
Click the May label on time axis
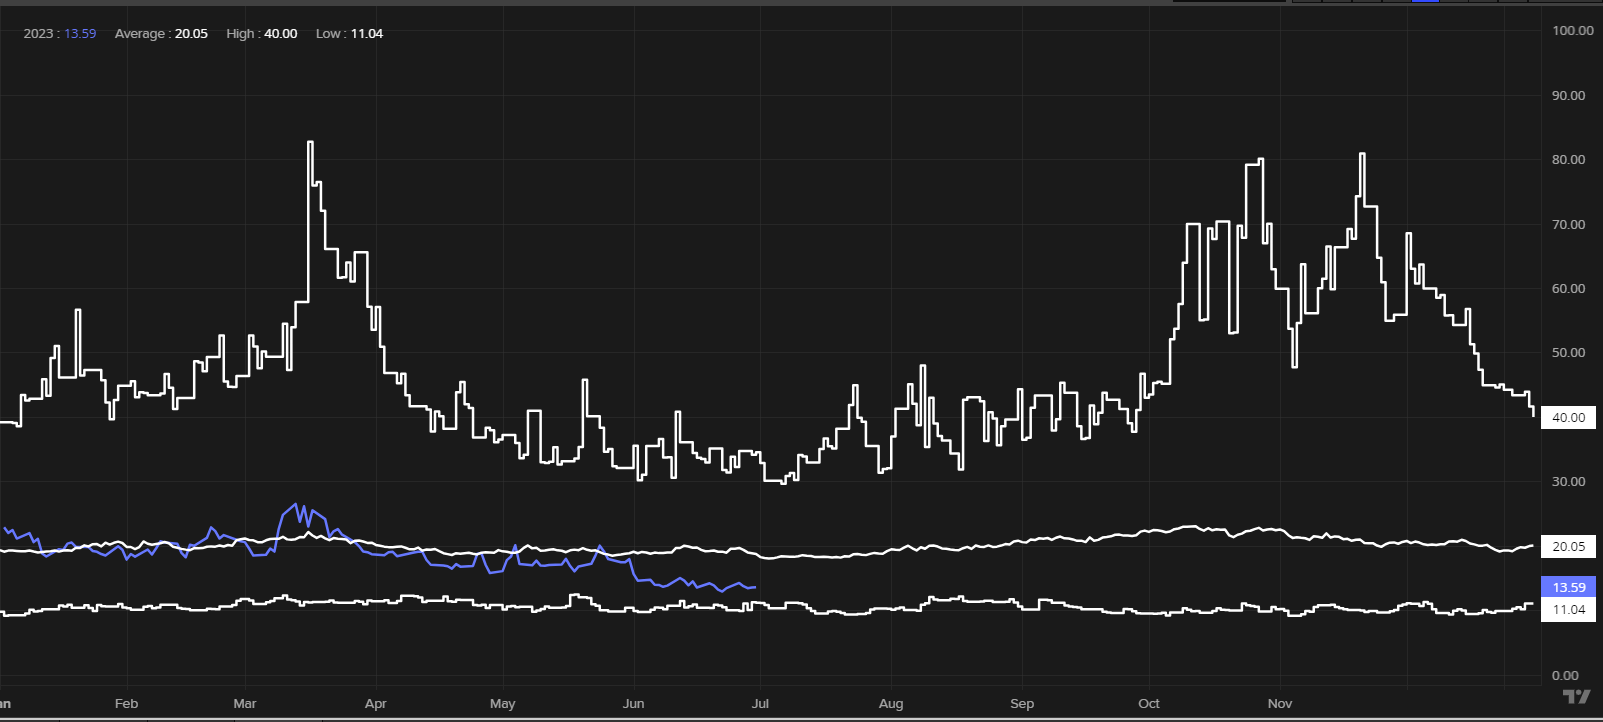(503, 704)
